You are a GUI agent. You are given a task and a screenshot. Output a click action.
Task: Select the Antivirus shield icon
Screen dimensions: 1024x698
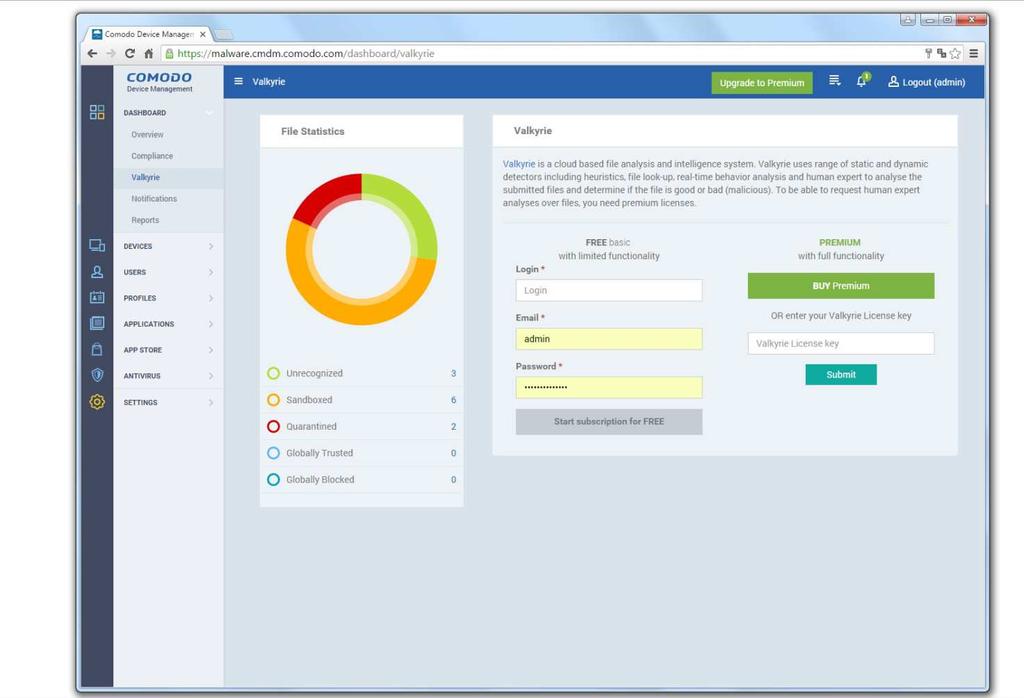pos(97,375)
